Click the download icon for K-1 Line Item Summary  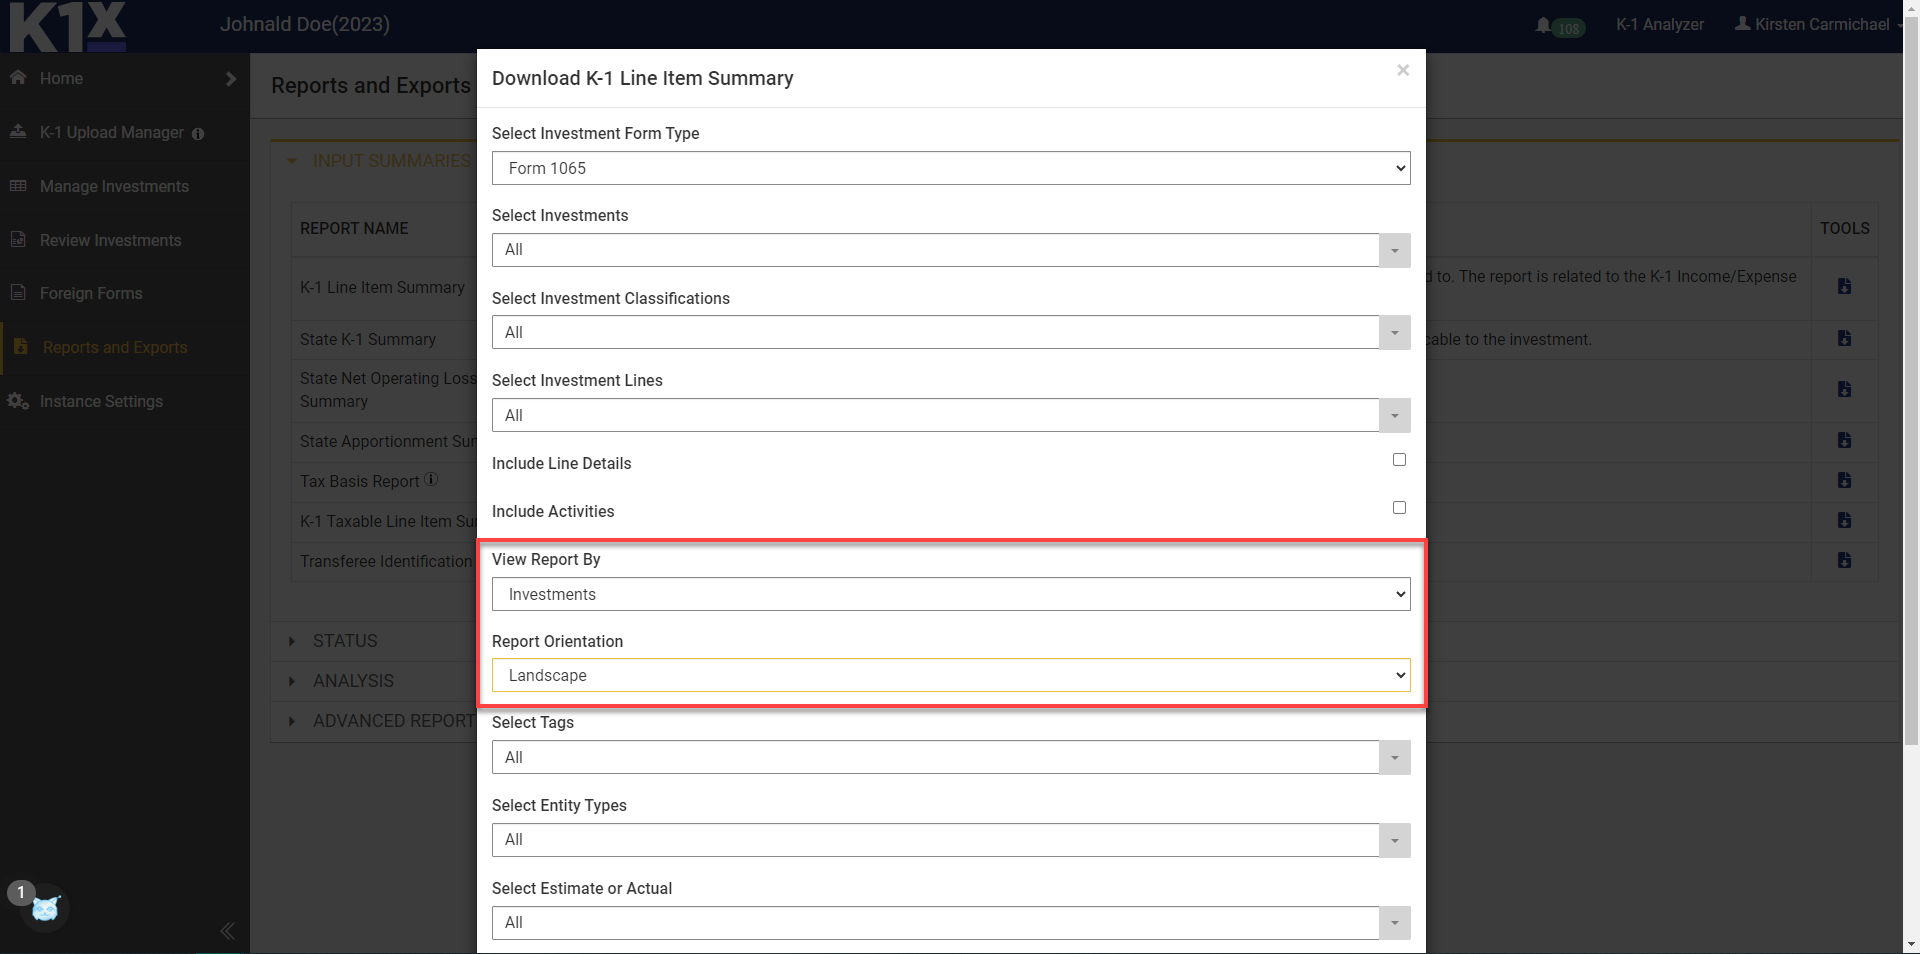coord(1844,287)
